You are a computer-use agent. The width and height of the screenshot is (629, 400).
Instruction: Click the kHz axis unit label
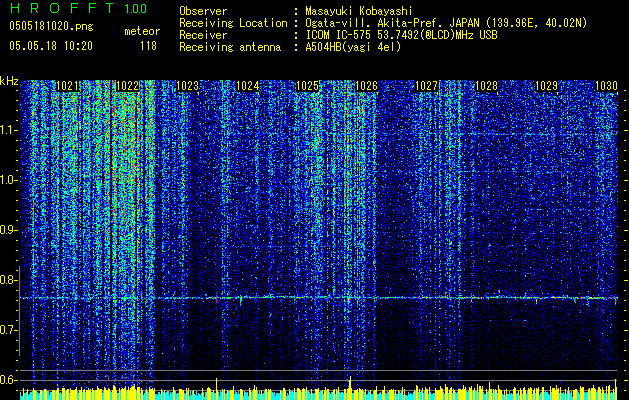(9, 81)
